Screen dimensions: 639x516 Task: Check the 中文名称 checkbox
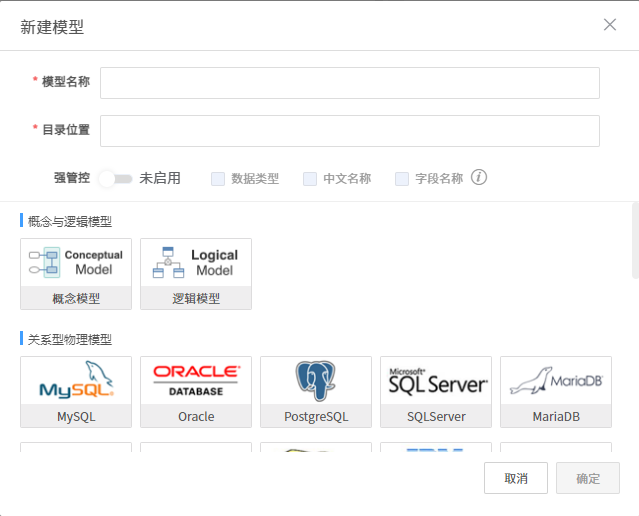(310, 179)
